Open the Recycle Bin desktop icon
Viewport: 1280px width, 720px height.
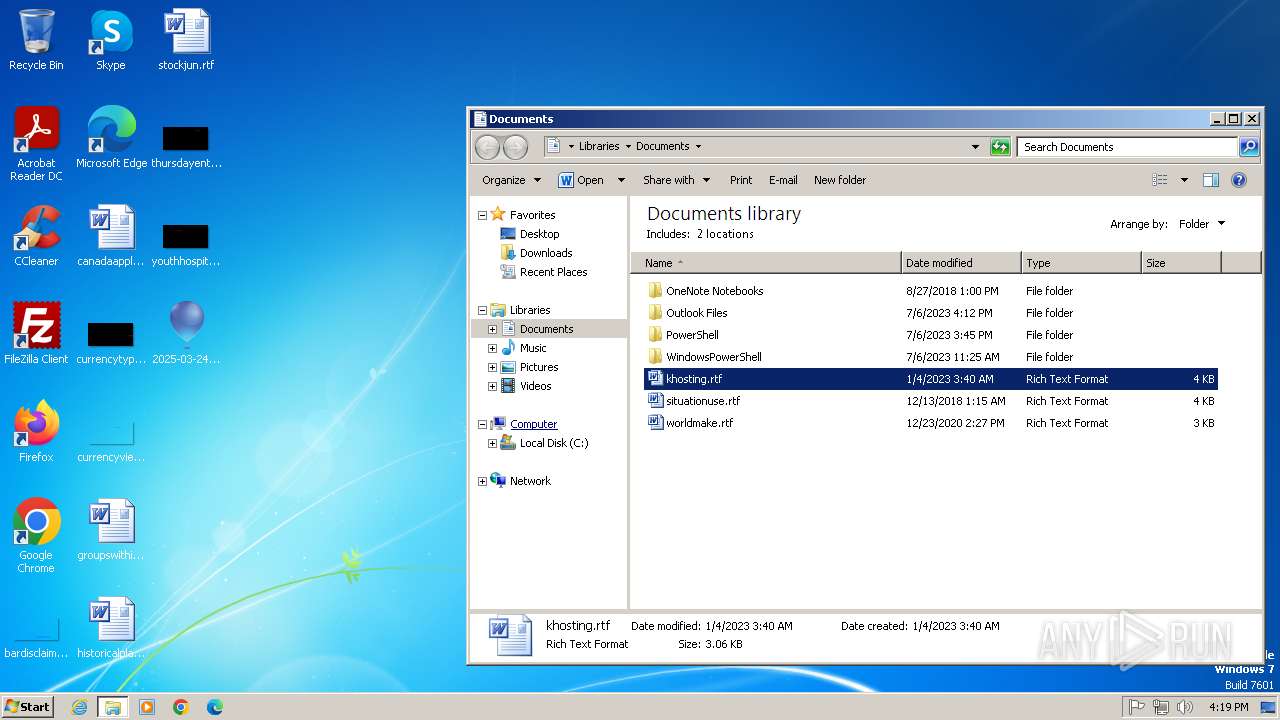click(x=36, y=40)
